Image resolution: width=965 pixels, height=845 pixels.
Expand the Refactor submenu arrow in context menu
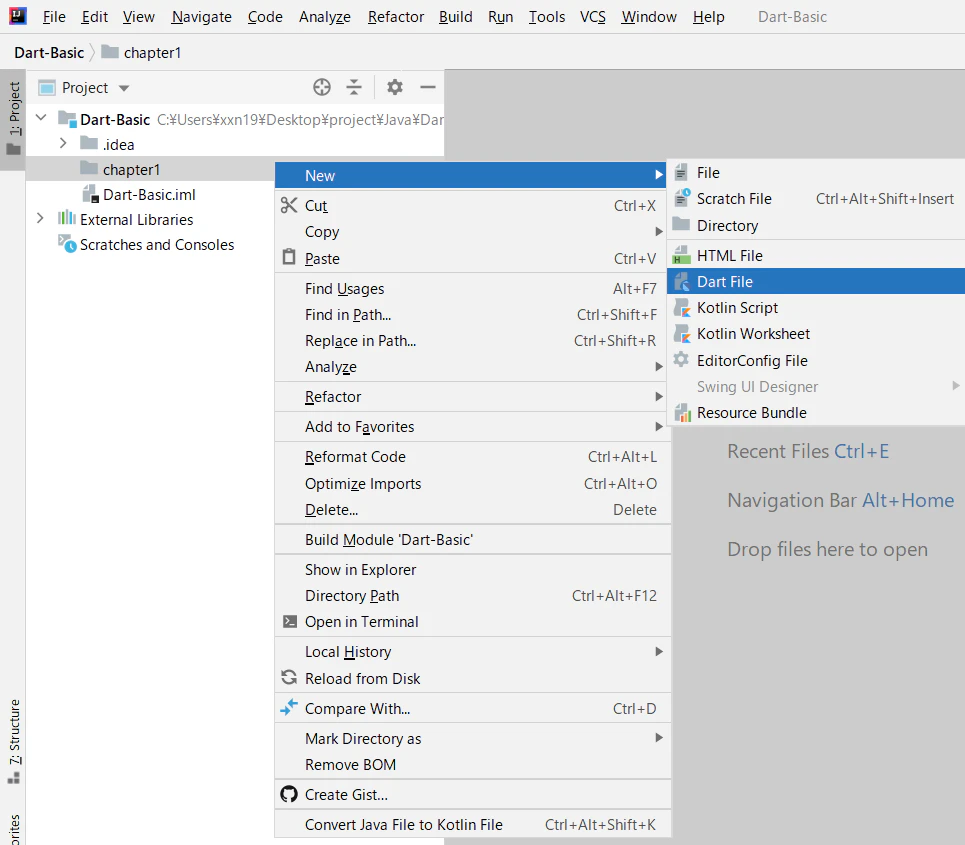[659, 396]
